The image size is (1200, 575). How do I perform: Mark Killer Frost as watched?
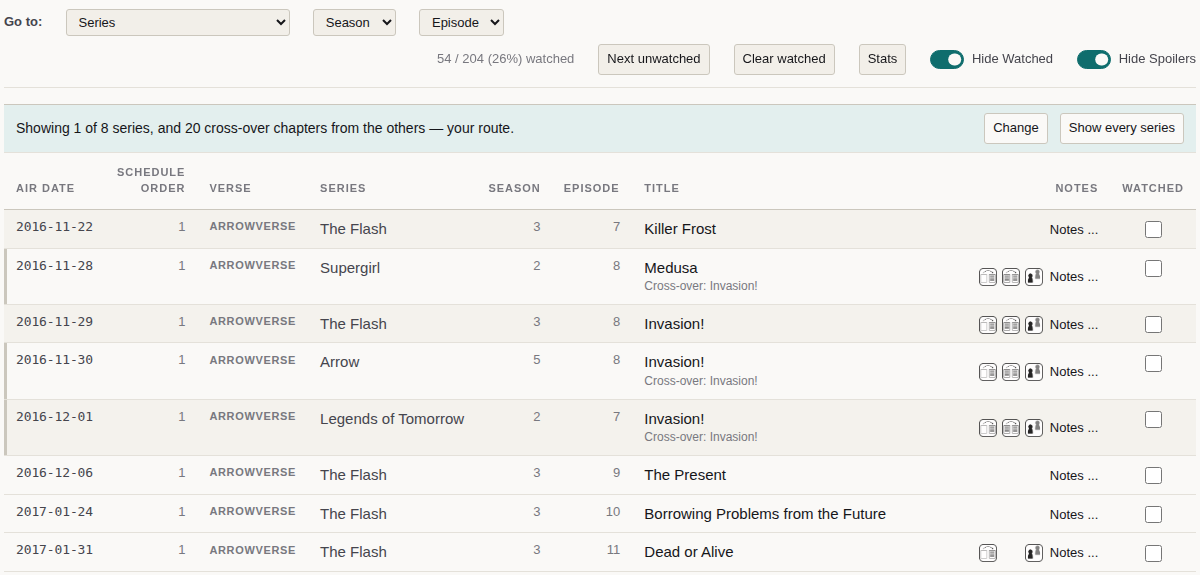[x=1153, y=229]
